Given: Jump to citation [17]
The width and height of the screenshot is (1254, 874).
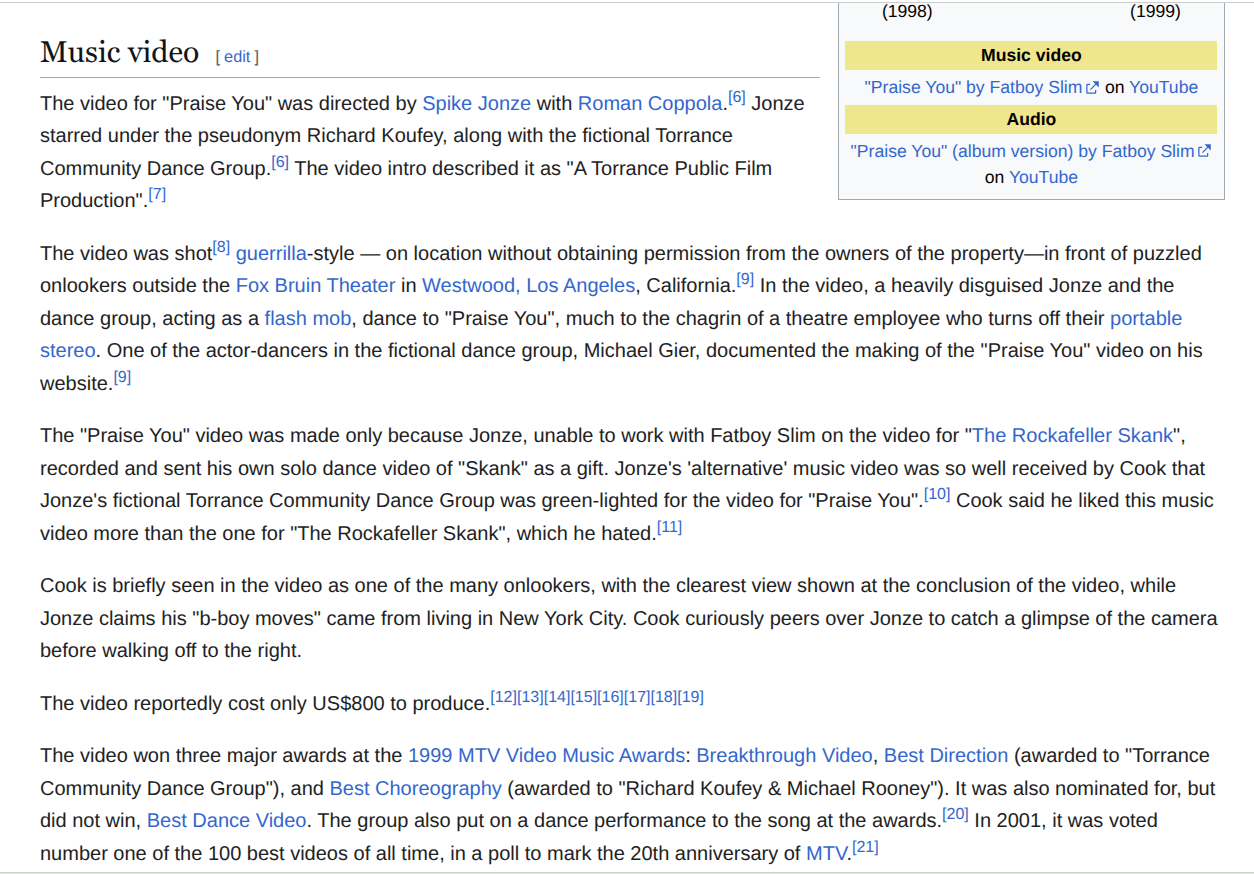Looking at the screenshot, I should (x=637, y=697).
